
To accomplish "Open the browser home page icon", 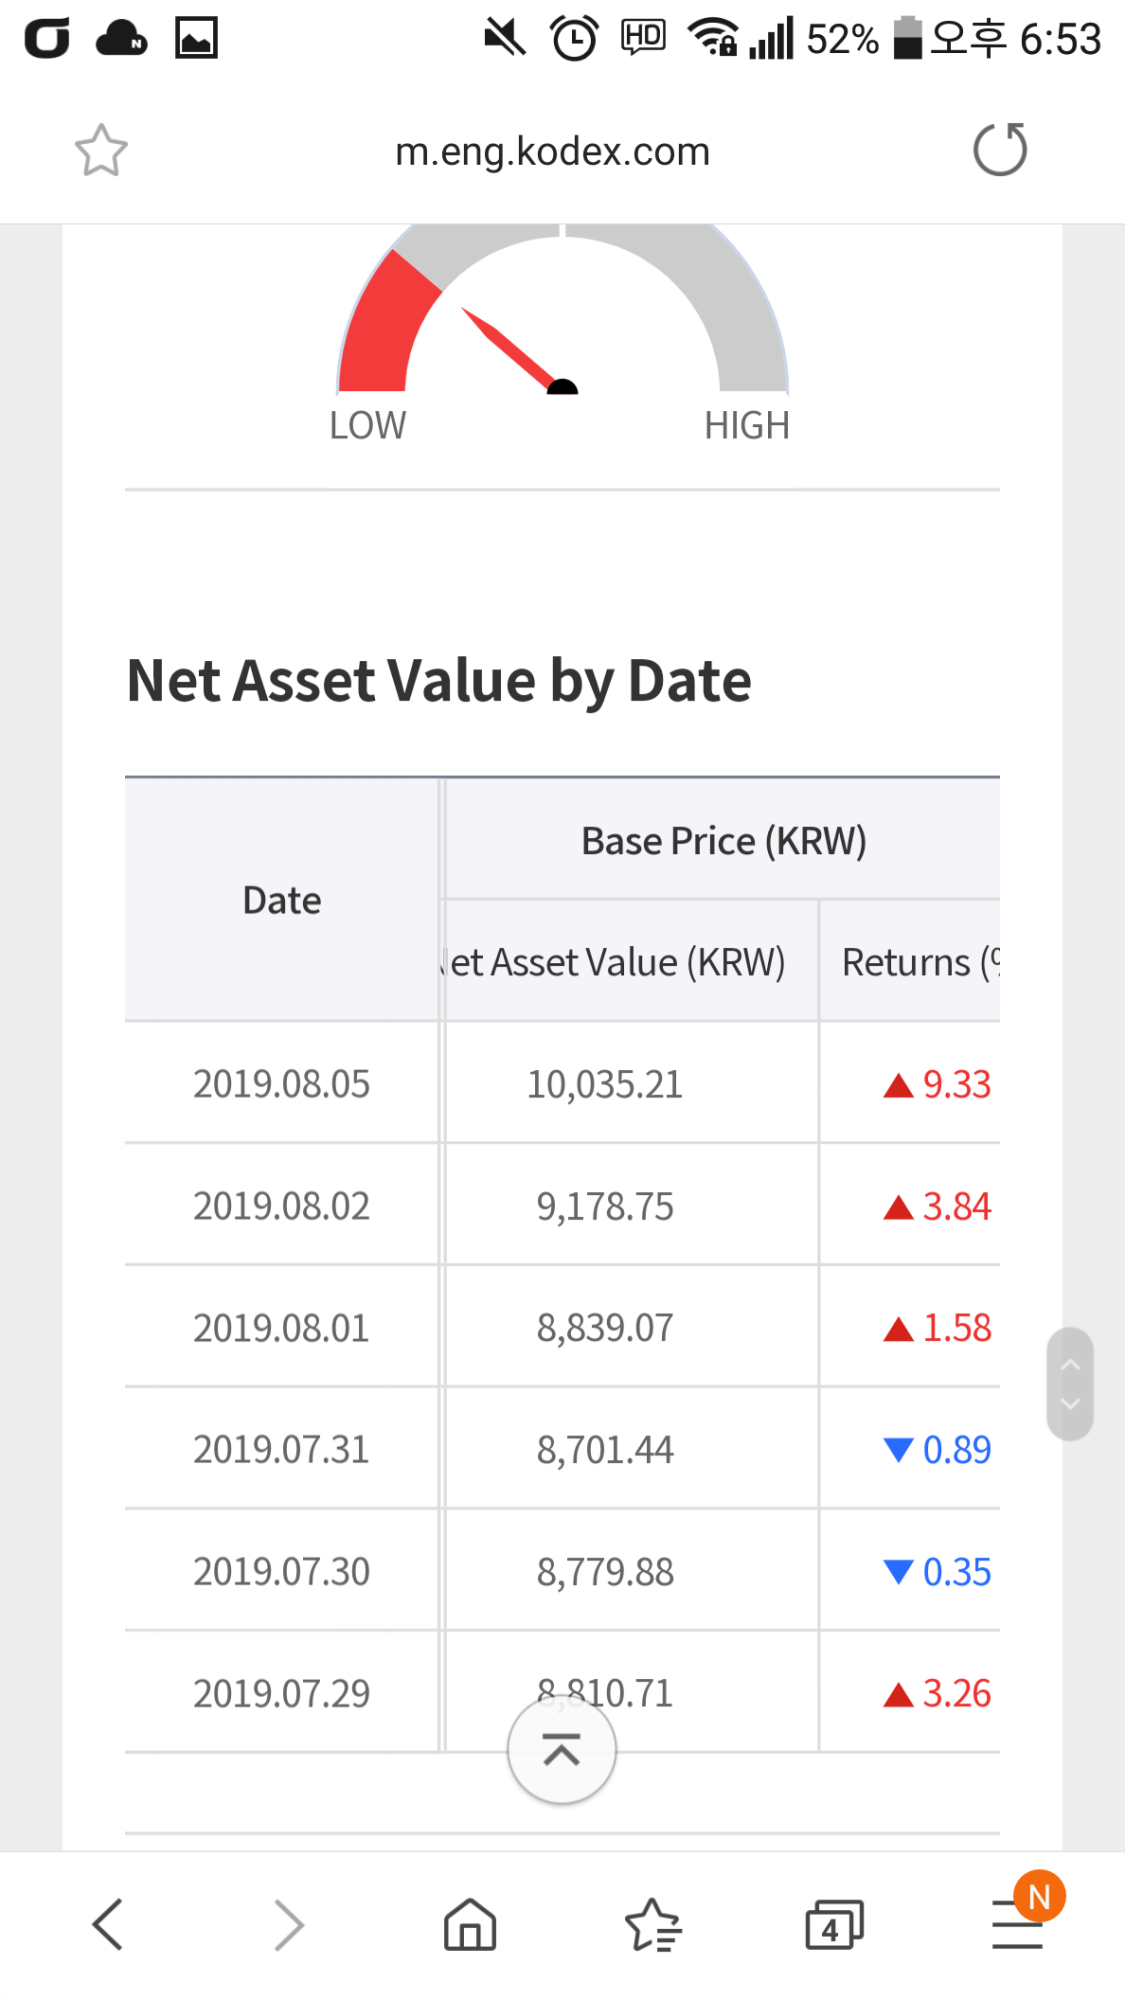I will (x=470, y=1924).
